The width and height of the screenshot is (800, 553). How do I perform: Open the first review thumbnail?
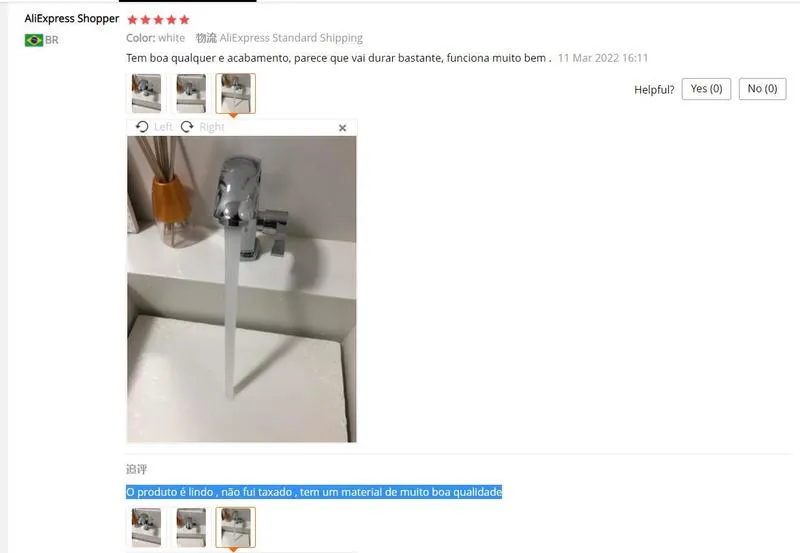(x=146, y=93)
